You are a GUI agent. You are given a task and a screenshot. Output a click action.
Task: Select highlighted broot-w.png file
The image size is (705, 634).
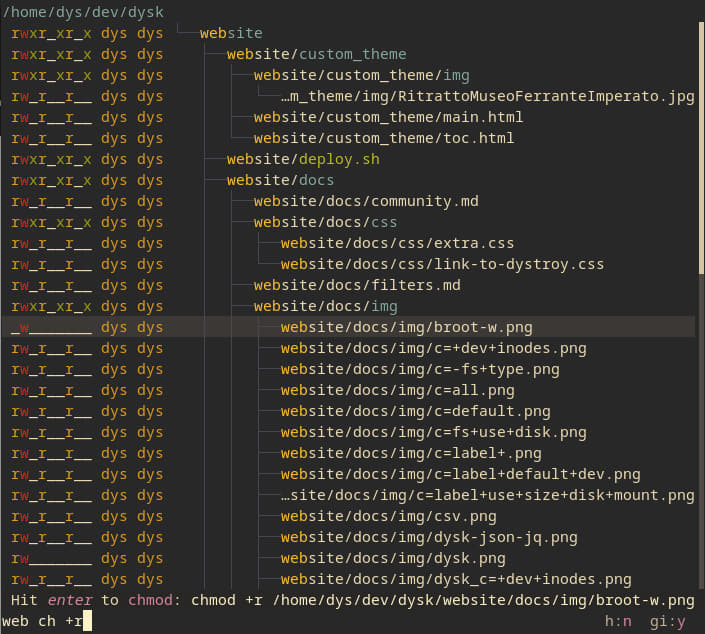[x=406, y=327]
